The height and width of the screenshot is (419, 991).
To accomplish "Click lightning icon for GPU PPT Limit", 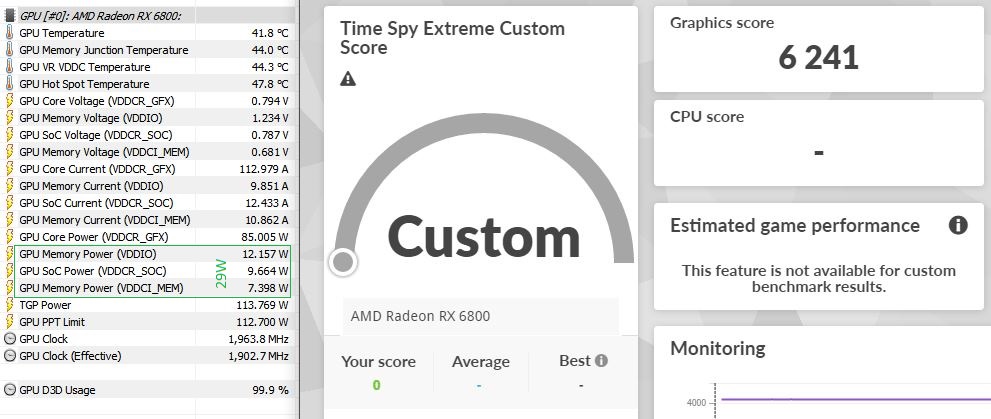I will coord(9,322).
